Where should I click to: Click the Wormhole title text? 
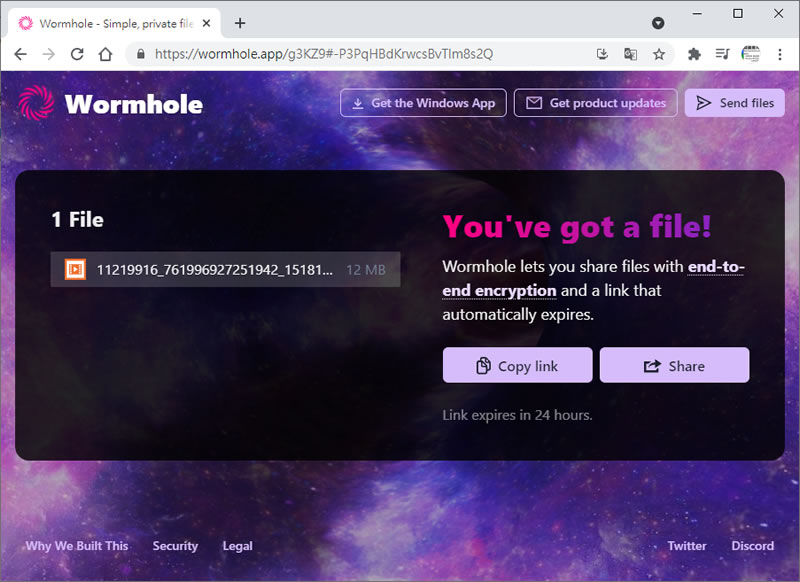tap(134, 104)
